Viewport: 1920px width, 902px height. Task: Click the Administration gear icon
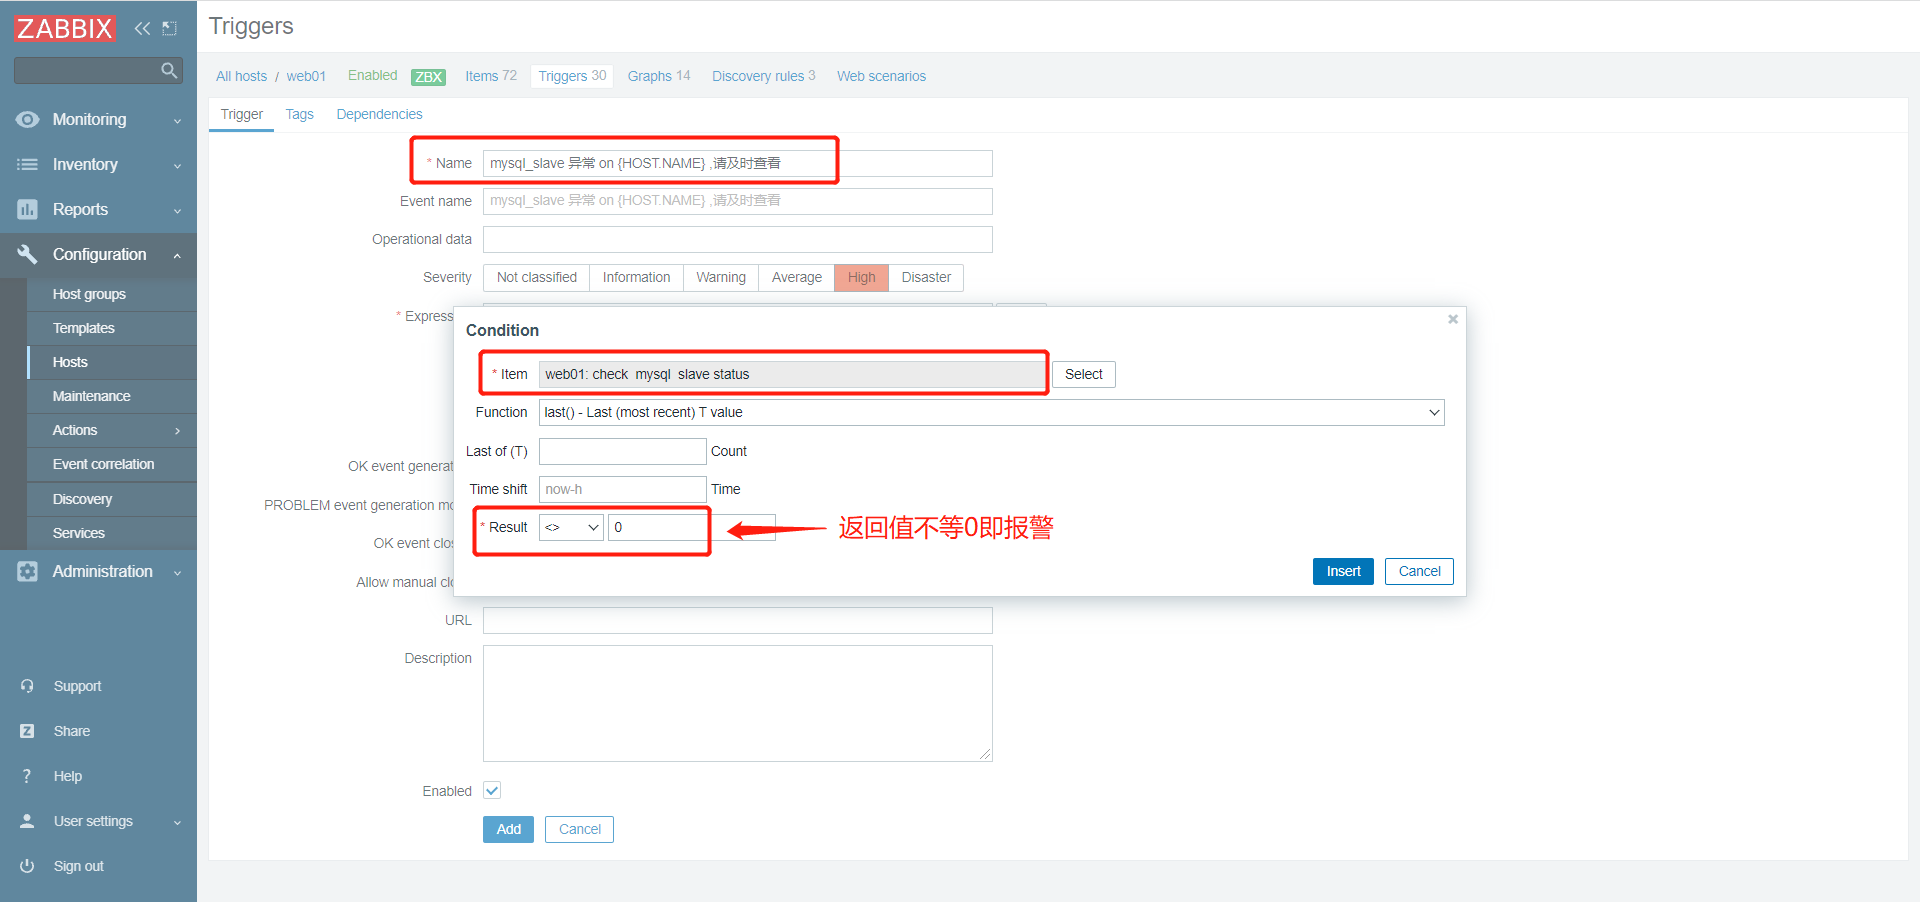point(27,571)
